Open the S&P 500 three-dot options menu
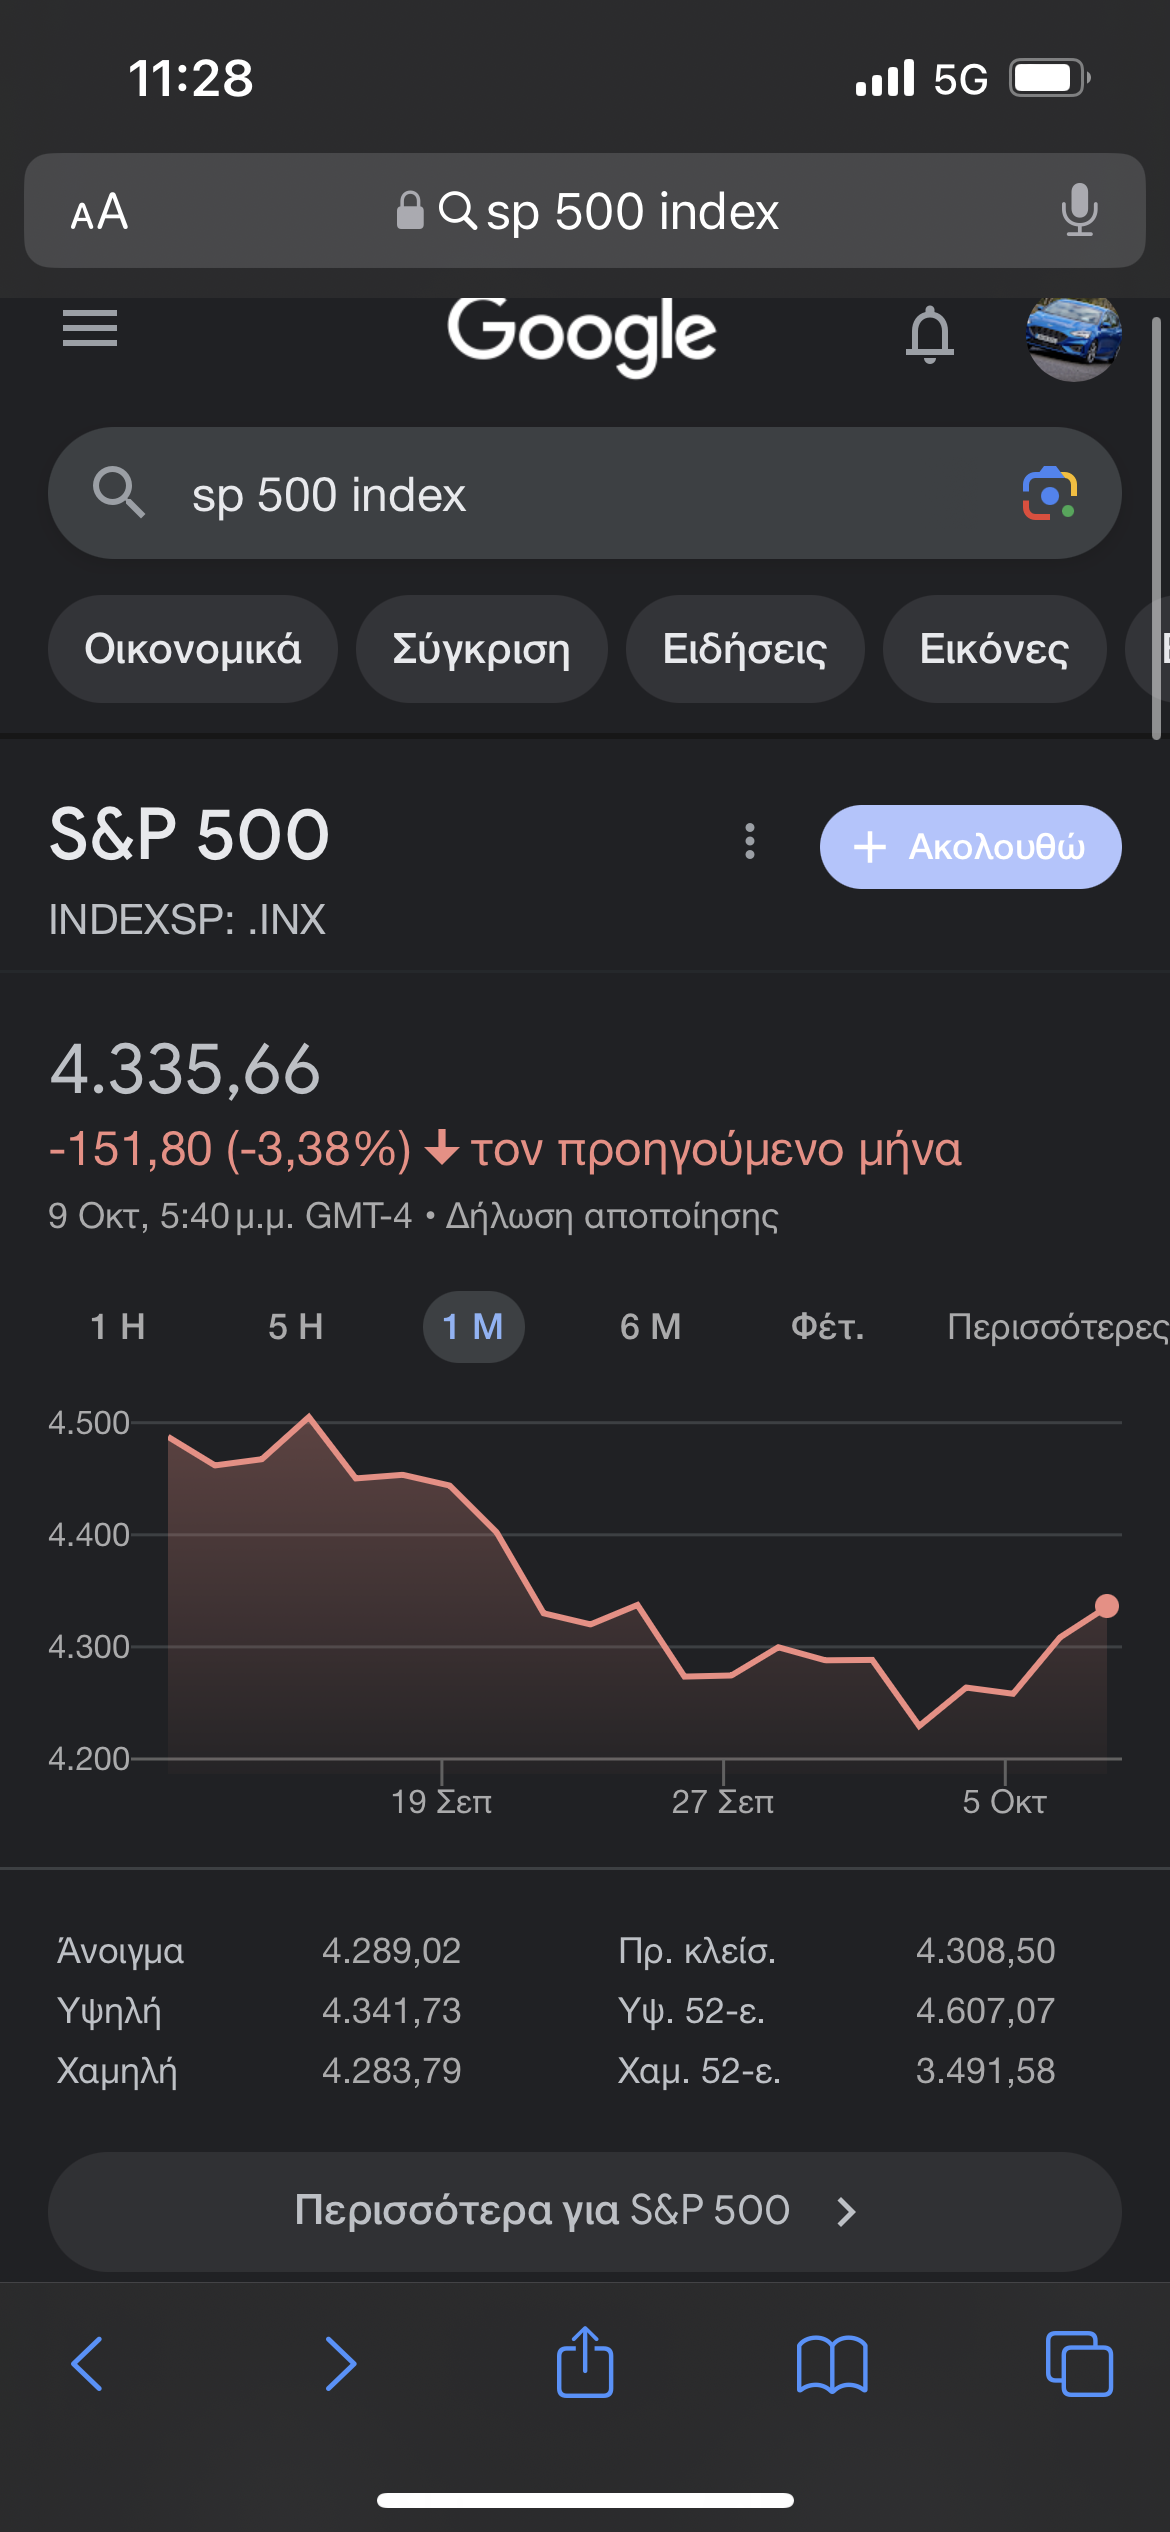 tap(750, 842)
